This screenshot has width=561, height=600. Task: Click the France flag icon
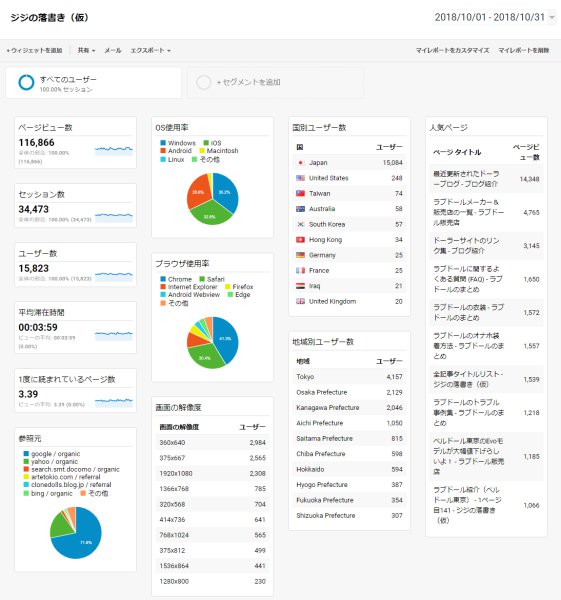coord(300,271)
